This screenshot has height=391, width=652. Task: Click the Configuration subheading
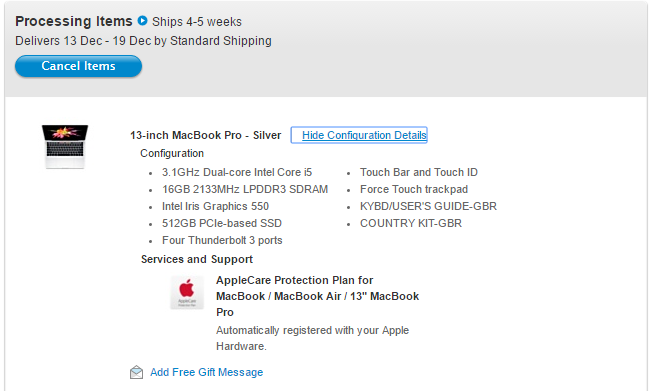(x=172, y=153)
